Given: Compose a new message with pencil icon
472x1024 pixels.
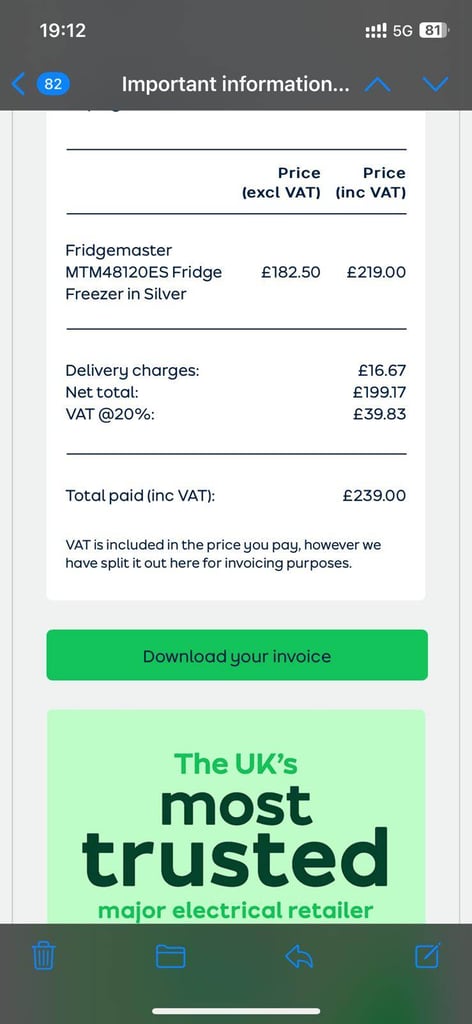Looking at the screenshot, I should [428, 955].
